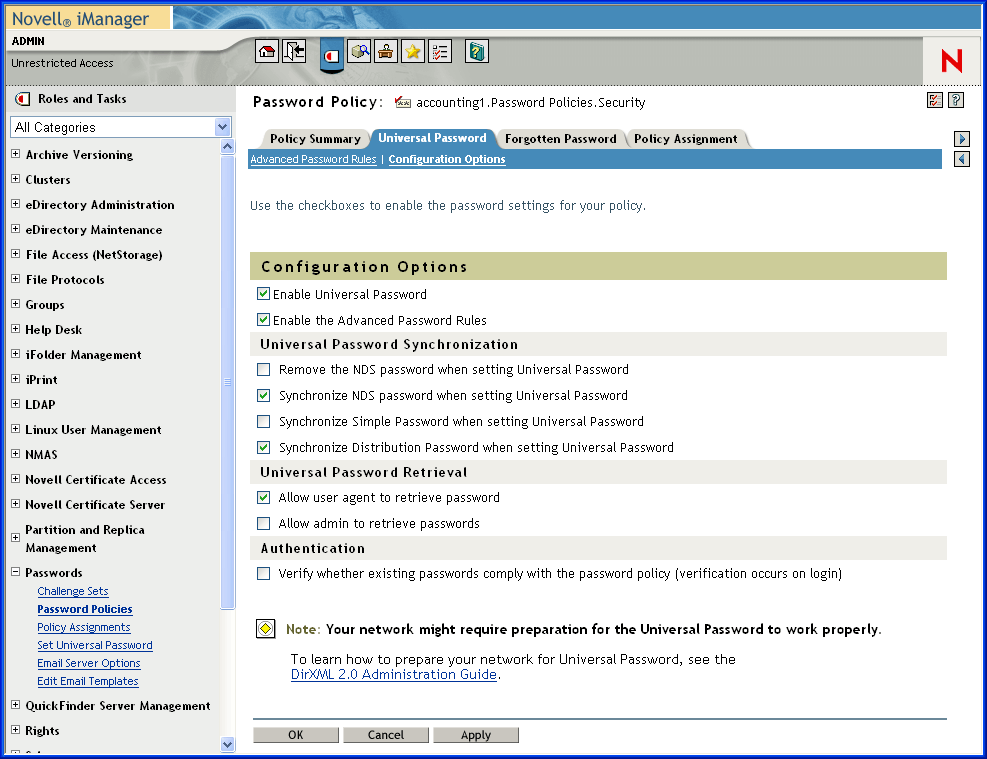This screenshot has height=759, width=987.
Task: Switch to the Forgotten Password tab
Action: pyautogui.click(x=560, y=138)
